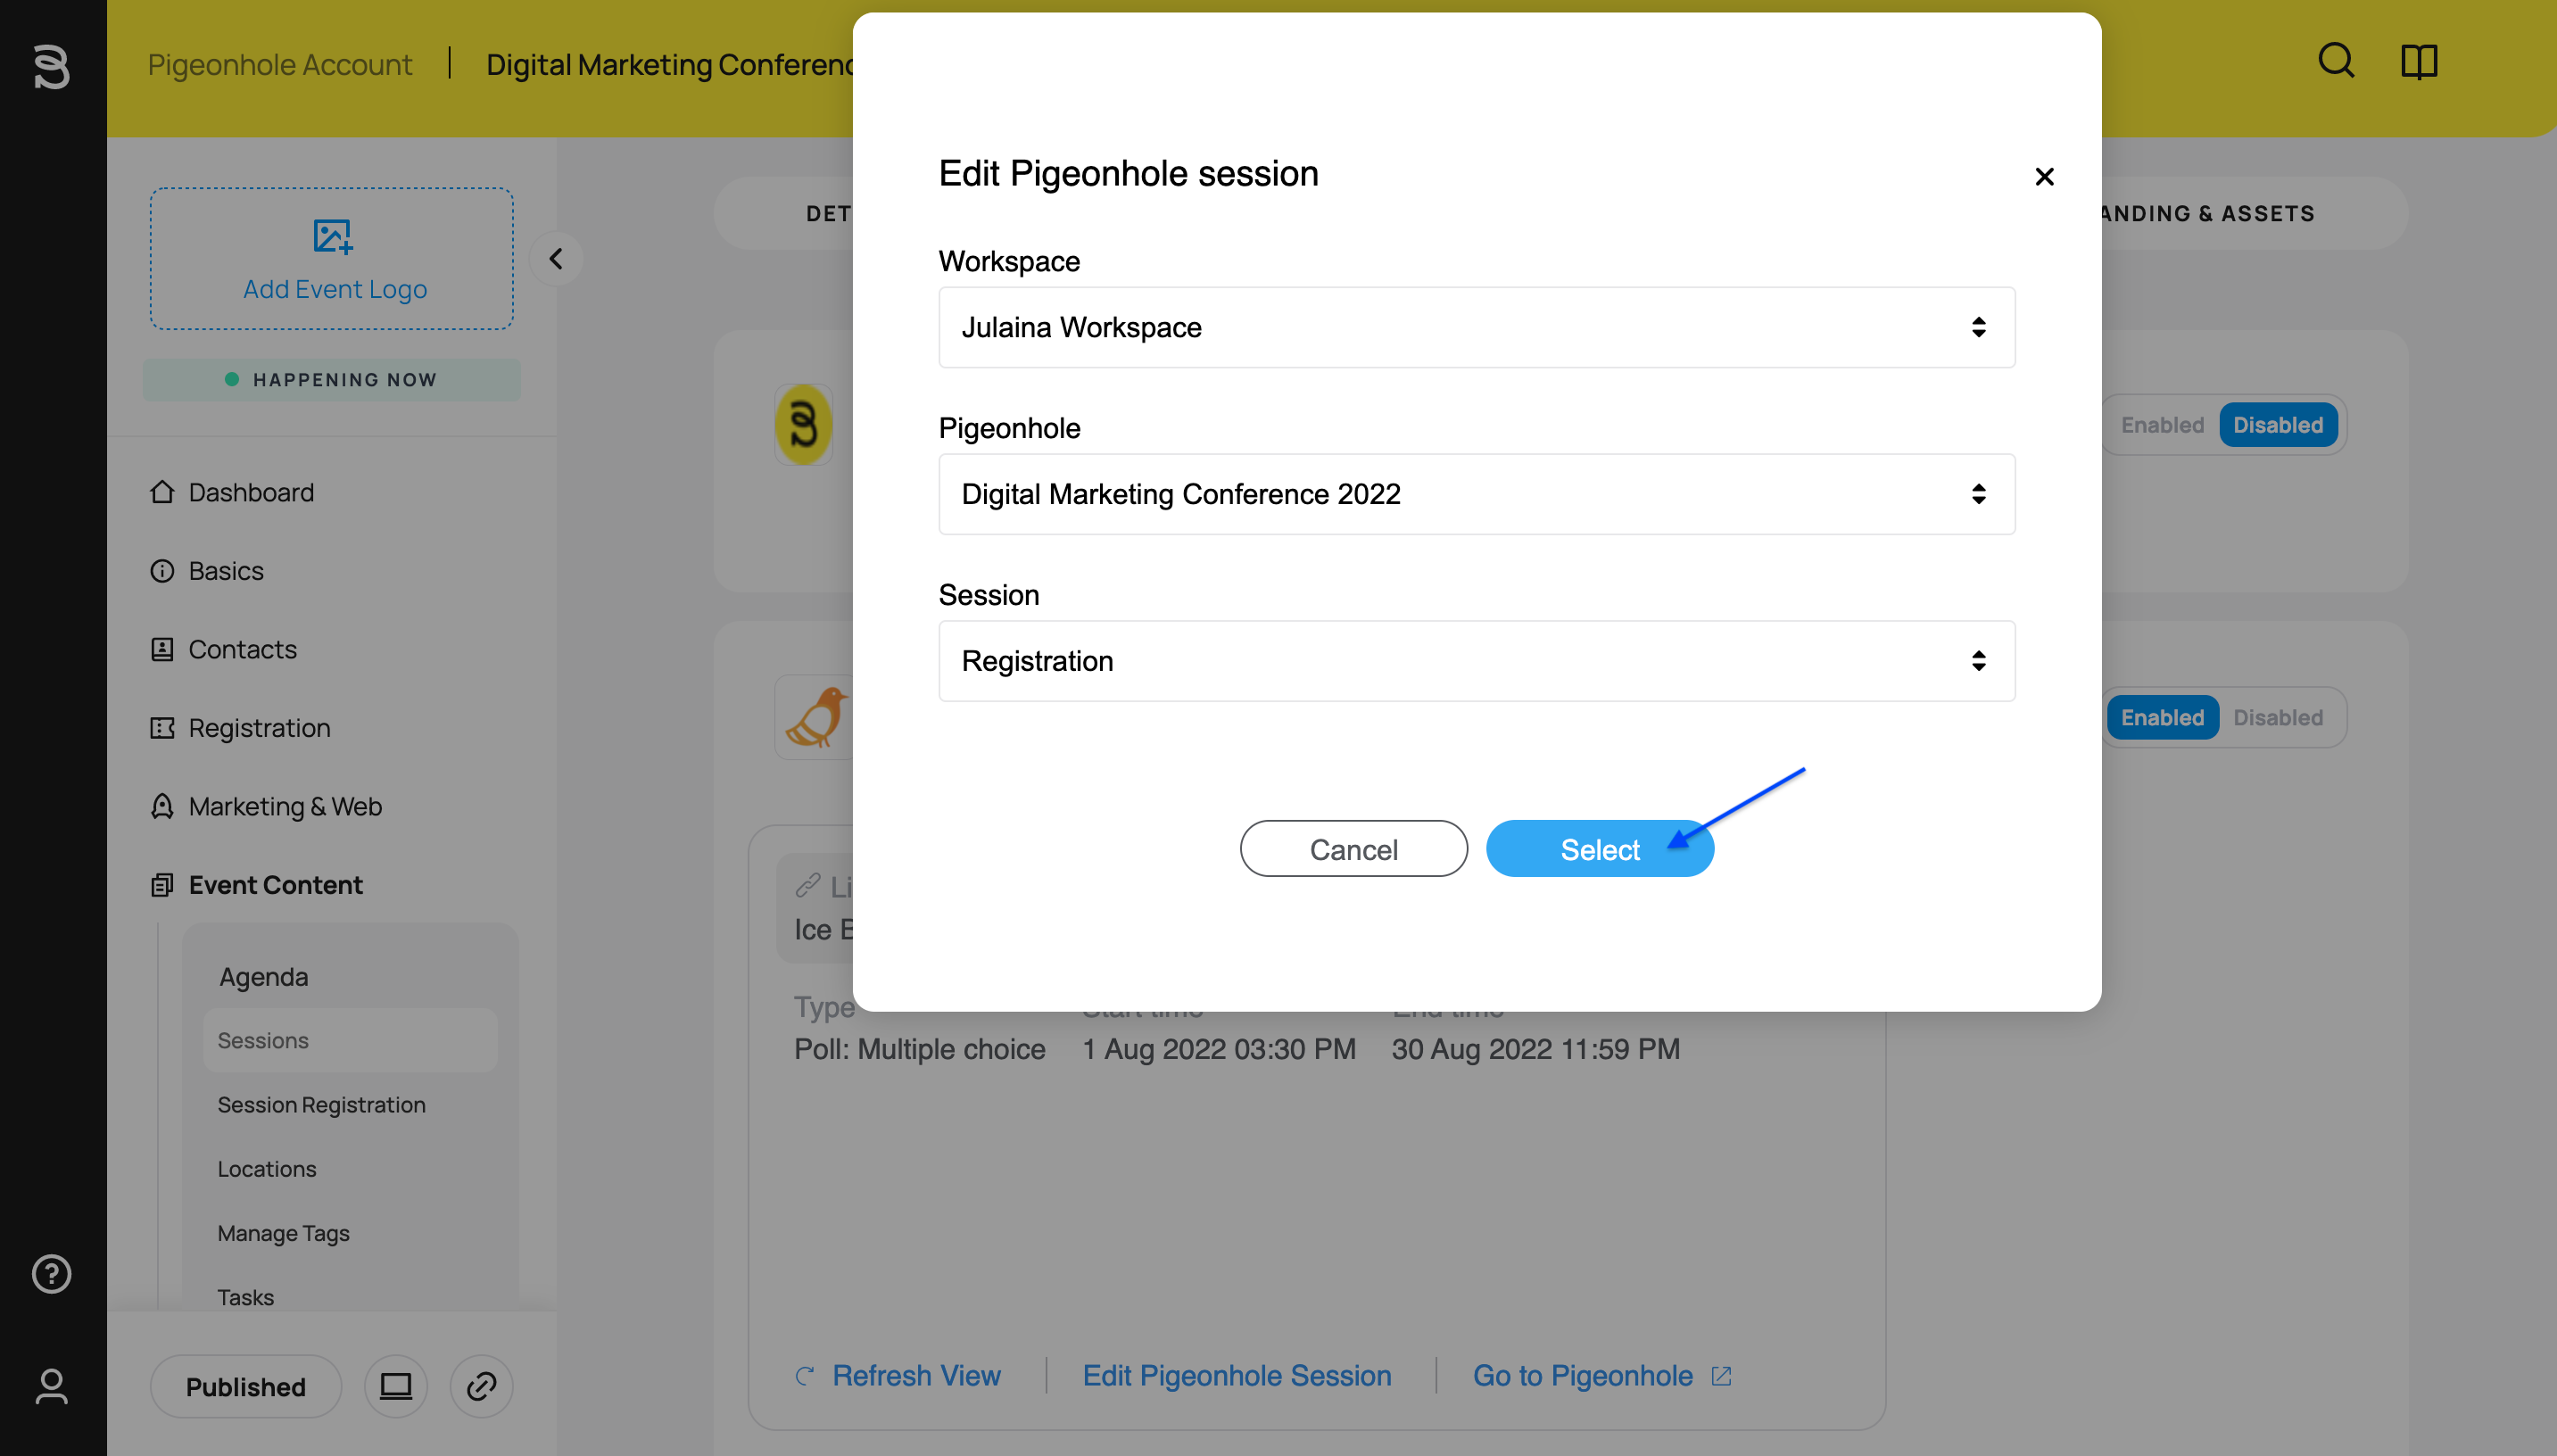Collapse sidebar with the left chevron
The height and width of the screenshot is (1456, 2557).
point(556,259)
